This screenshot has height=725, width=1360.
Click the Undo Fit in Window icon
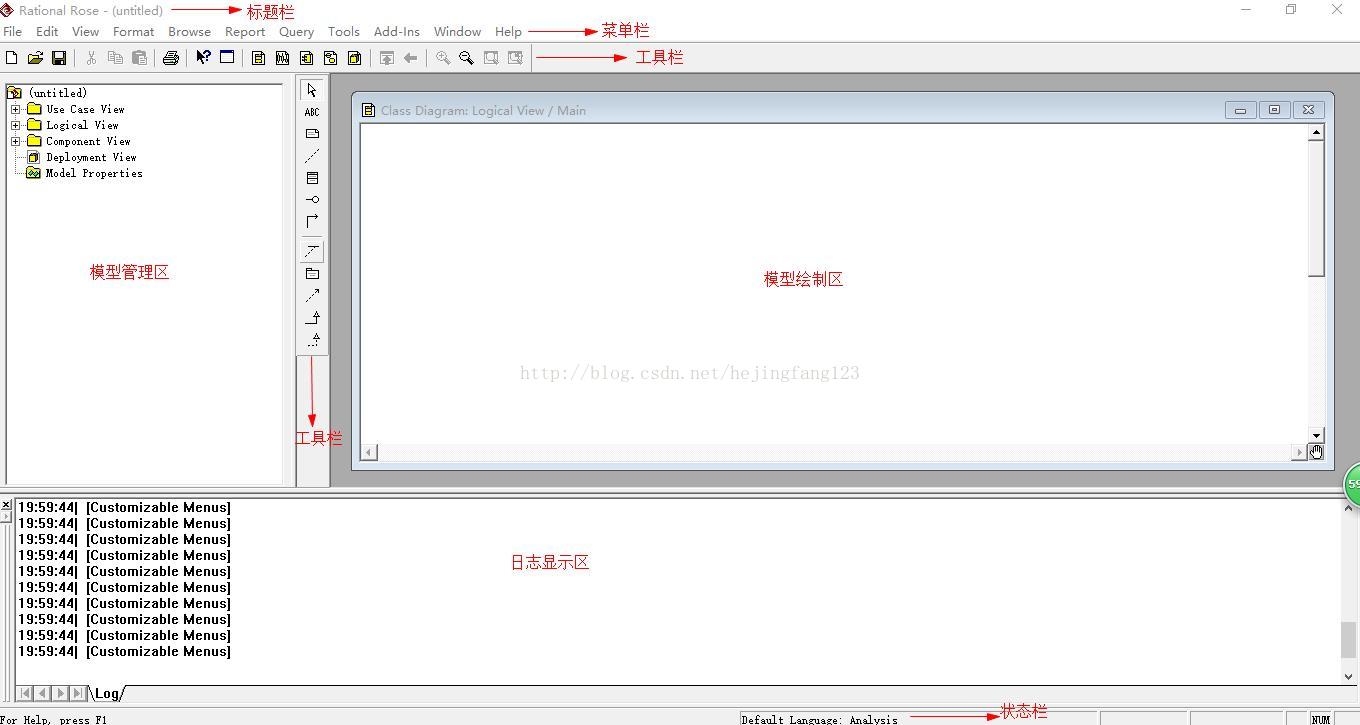click(515, 58)
